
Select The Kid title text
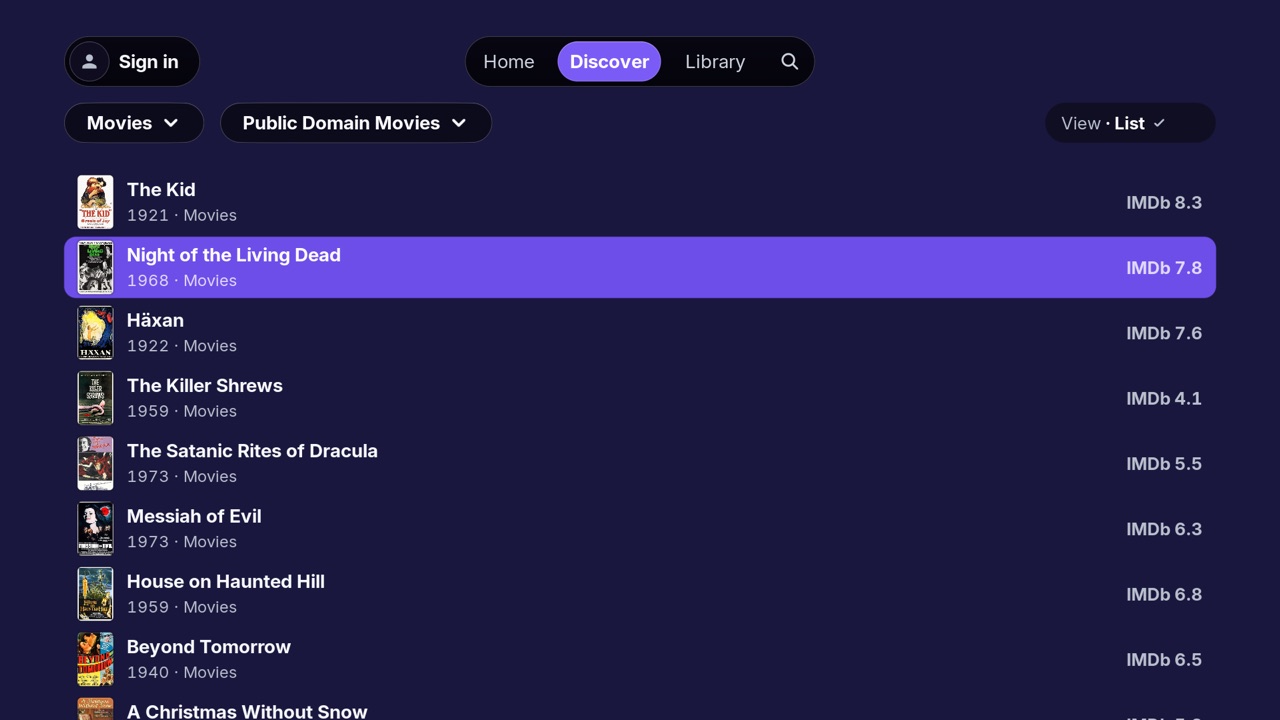pyautogui.click(x=161, y=190)
